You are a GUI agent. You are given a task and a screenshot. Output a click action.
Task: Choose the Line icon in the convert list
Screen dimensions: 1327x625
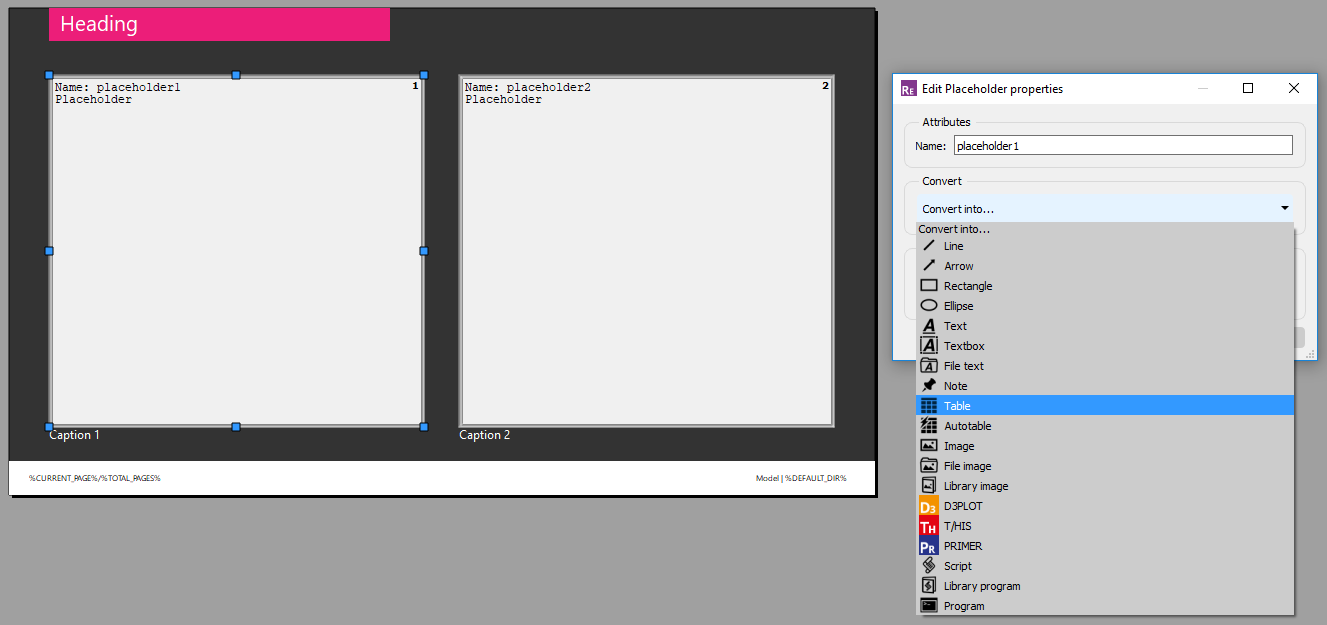pyautogui.click(x=929, y=246)
